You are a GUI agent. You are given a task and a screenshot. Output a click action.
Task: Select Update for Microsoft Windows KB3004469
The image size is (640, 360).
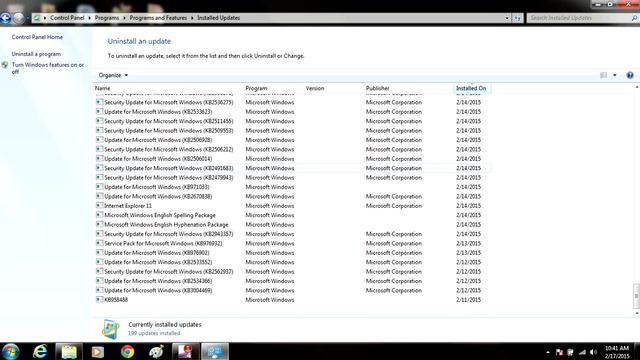click(x=292, y=290)
